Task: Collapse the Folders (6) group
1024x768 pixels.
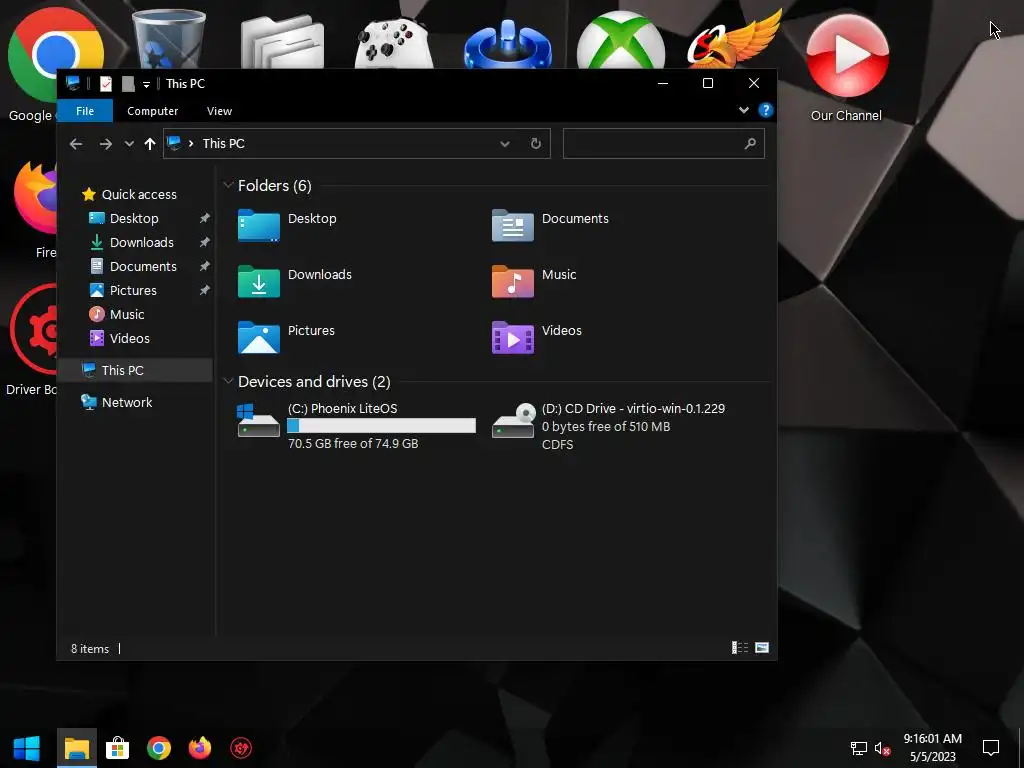Action: click(228, 185)
